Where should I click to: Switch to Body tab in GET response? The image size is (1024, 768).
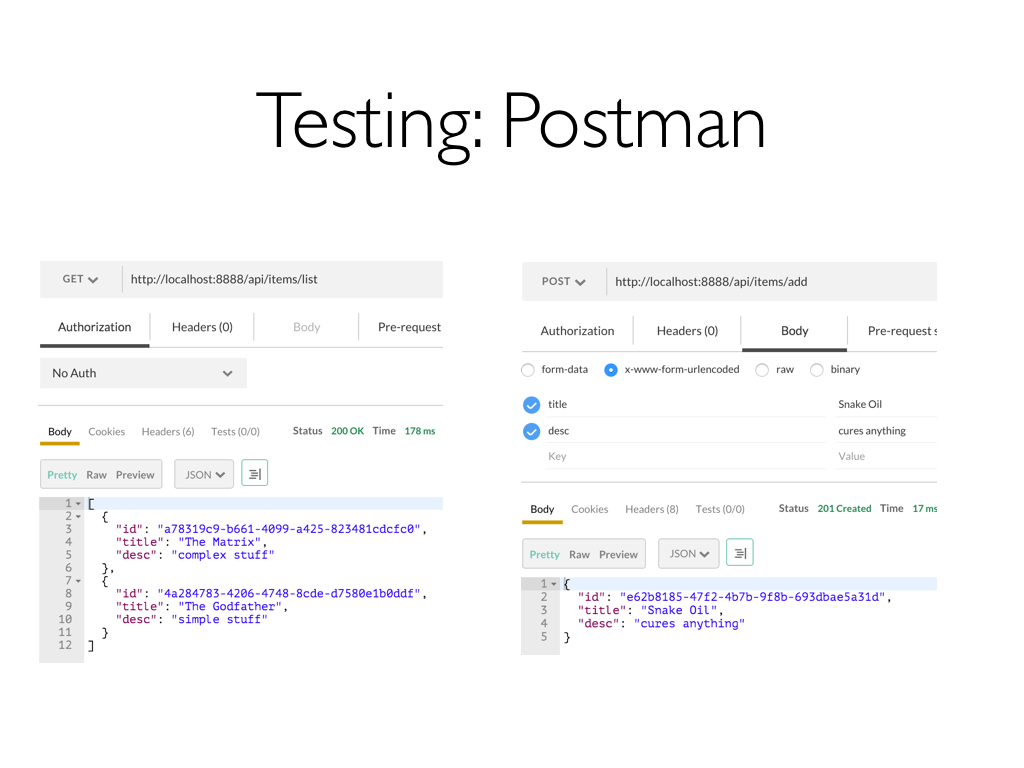pyautogui.click(x=59, y=432)
